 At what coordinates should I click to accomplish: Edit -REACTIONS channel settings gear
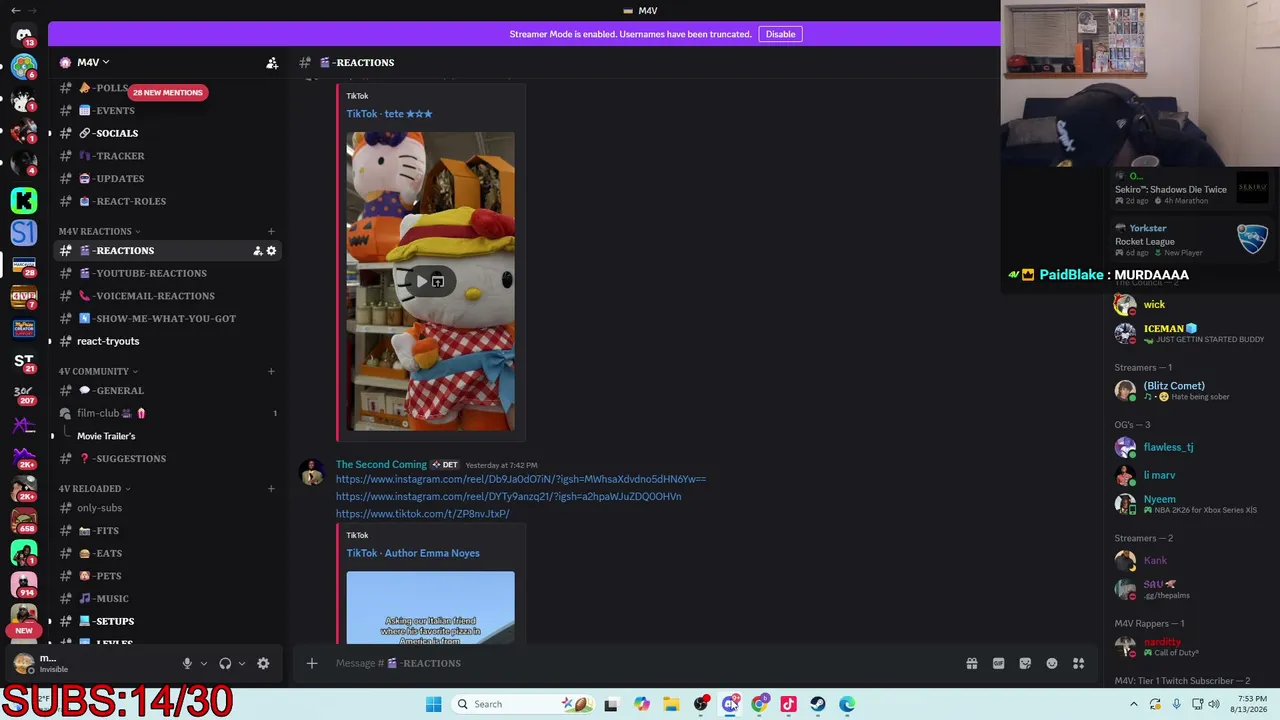(x=271, y=251)
